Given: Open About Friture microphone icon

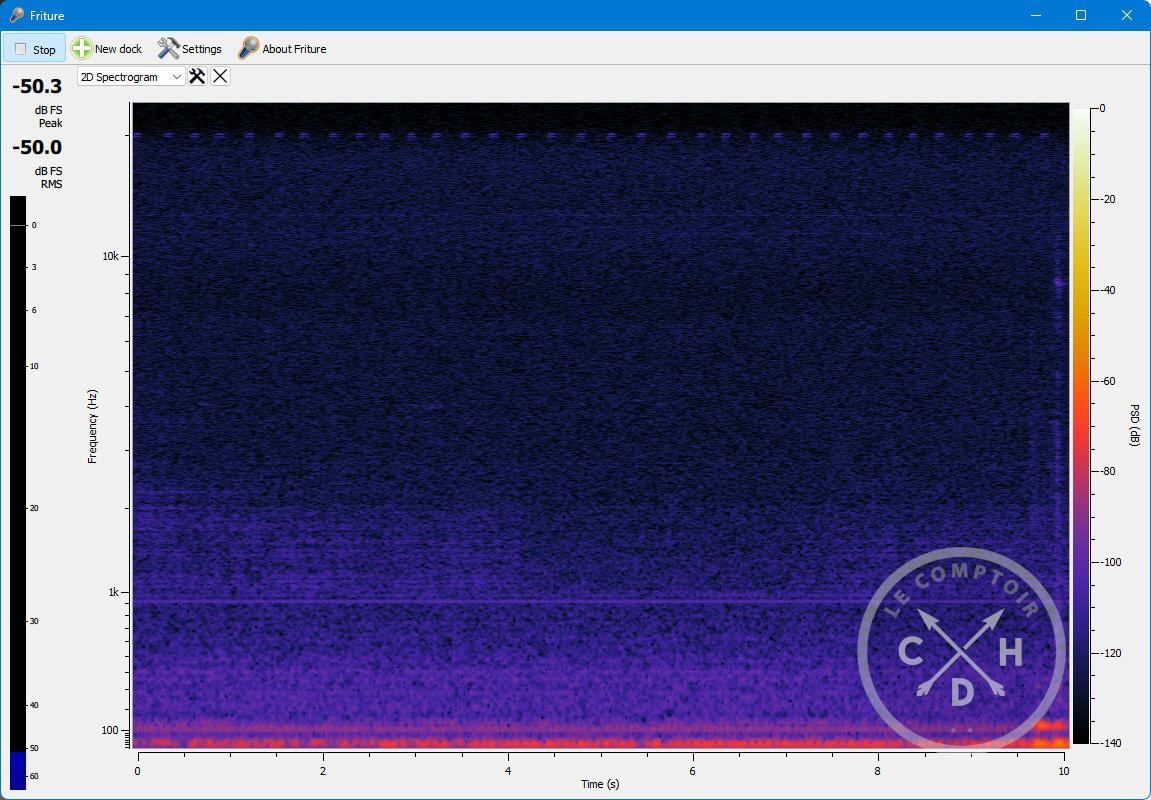Looking at the screenshot, I should click(248, 49).
